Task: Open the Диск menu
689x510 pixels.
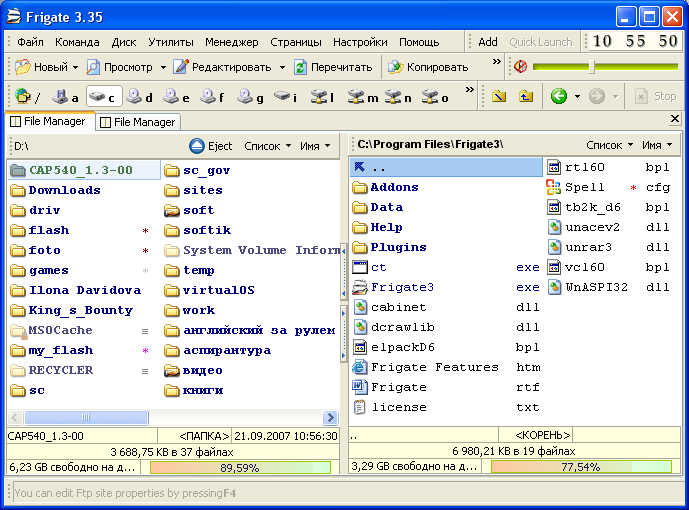Action: click(124, 42)
